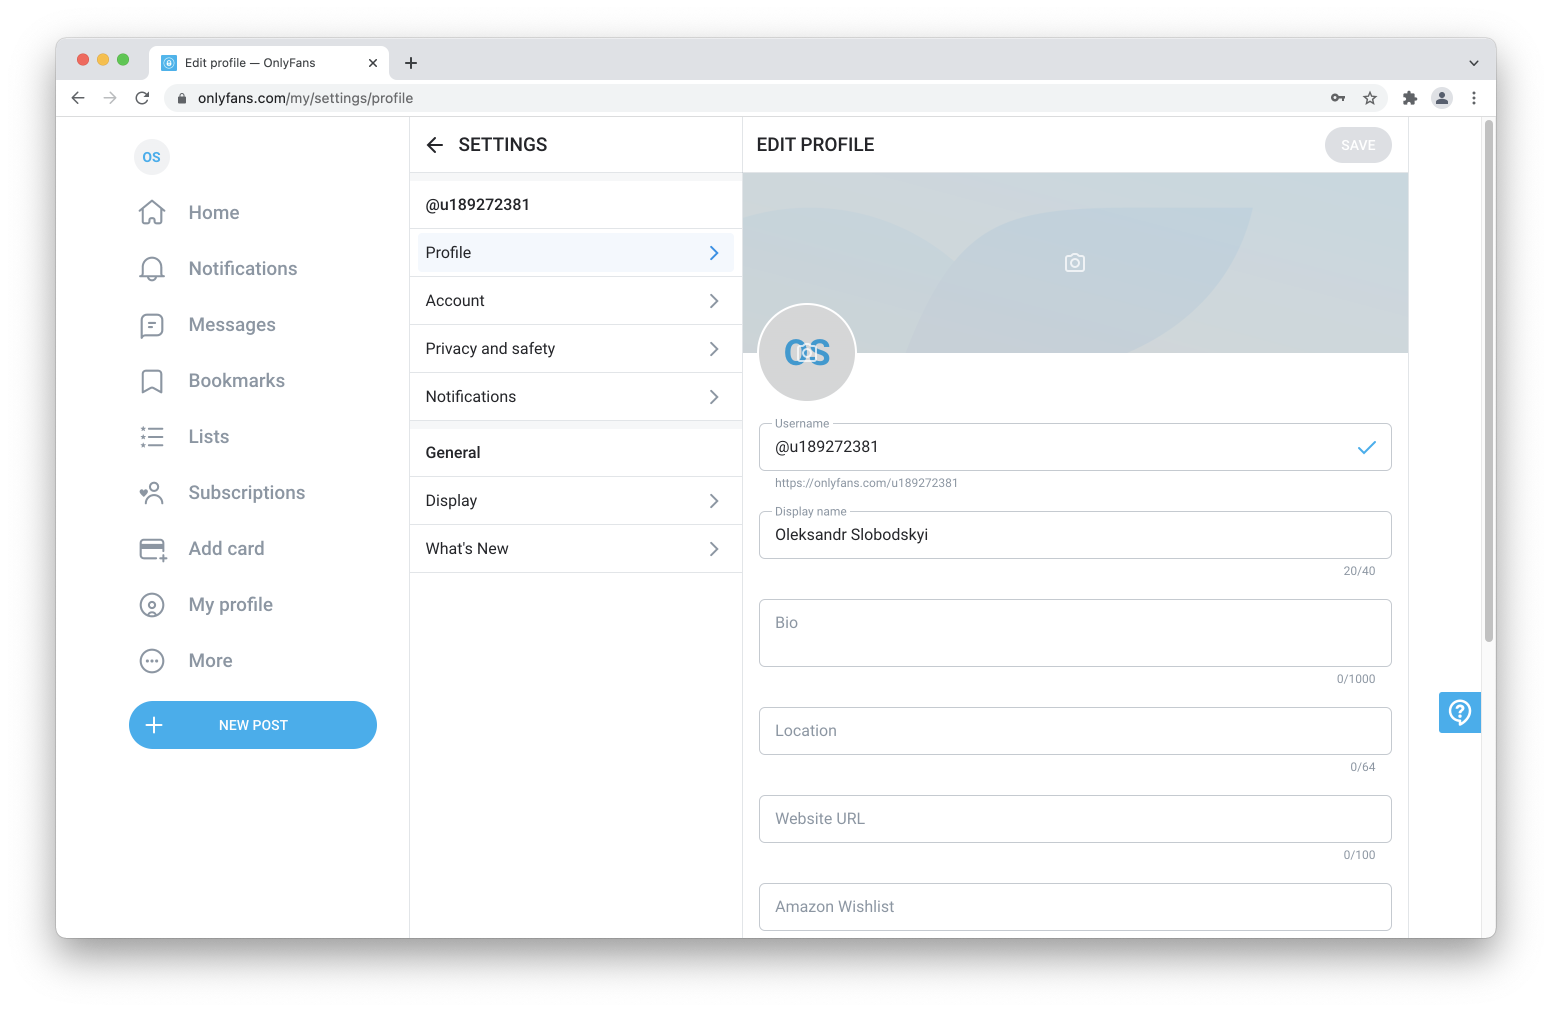This screenshot has width=1552, height=1012.
Task: Open the help question mark widget
Action: pyautogui.click(x=1460, y=712)
